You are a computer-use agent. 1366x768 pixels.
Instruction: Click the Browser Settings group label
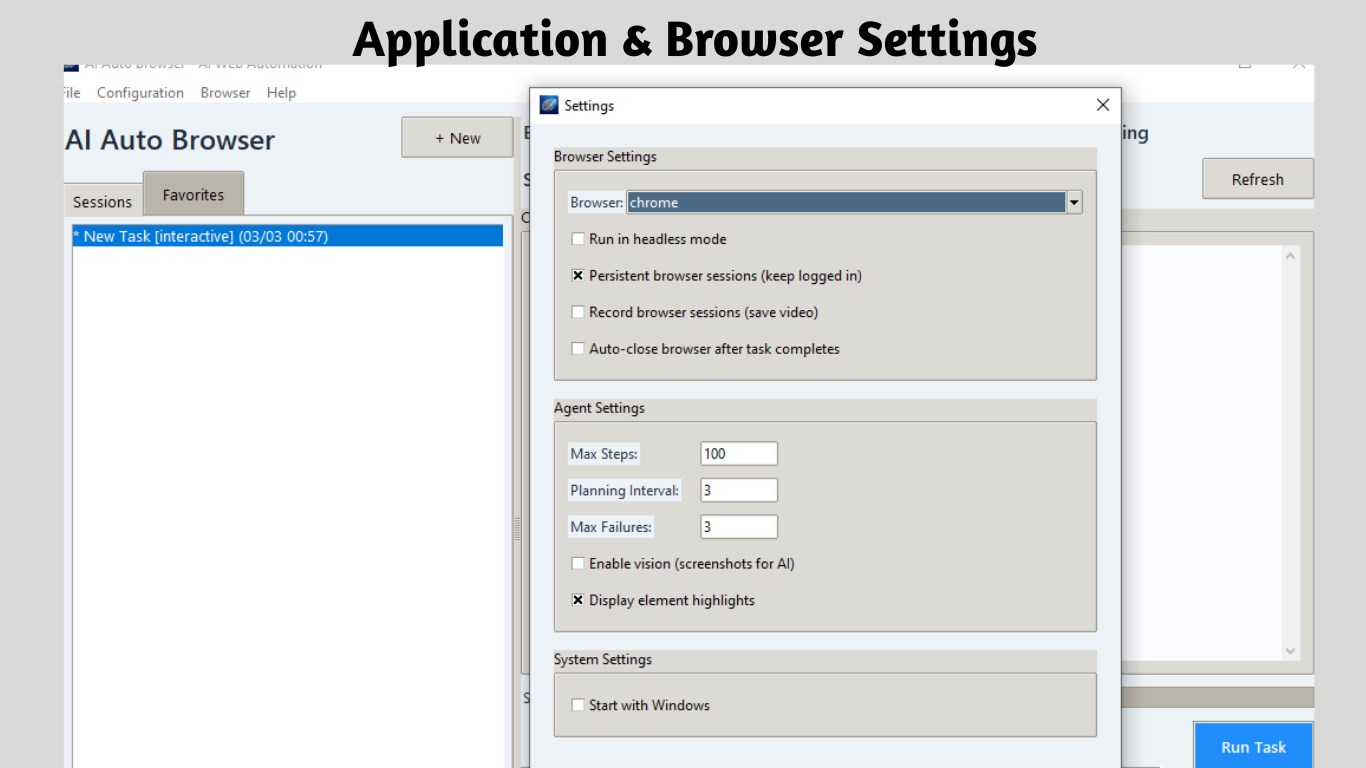pos(605,157)
